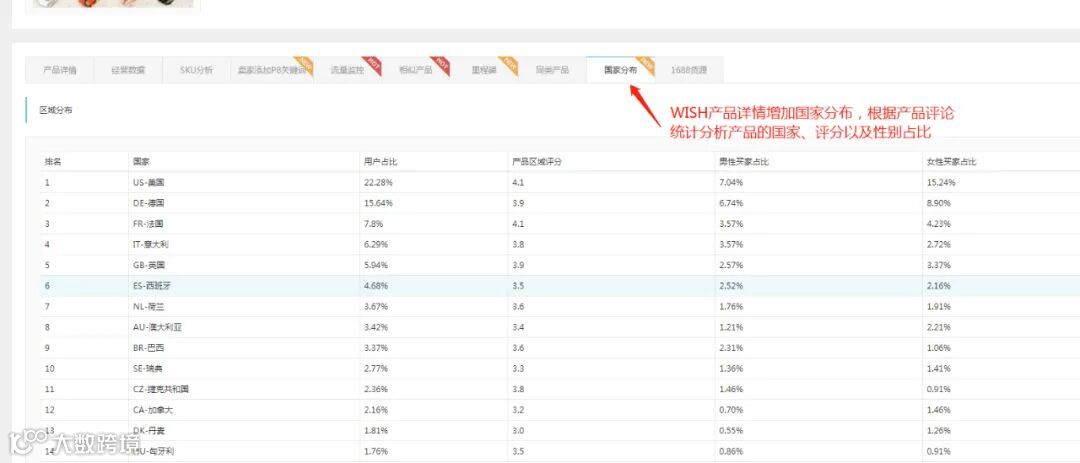Click the 1.26% female buyer value

click(x=939, y=431)
